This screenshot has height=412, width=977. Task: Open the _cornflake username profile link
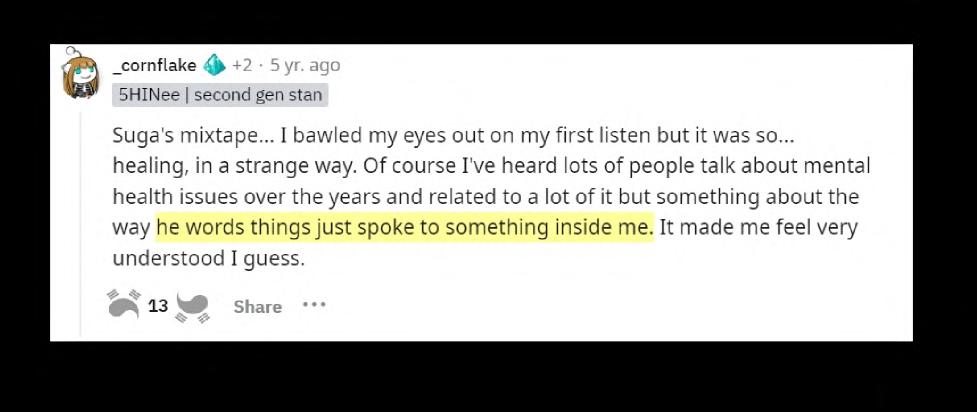click(154, 66)
